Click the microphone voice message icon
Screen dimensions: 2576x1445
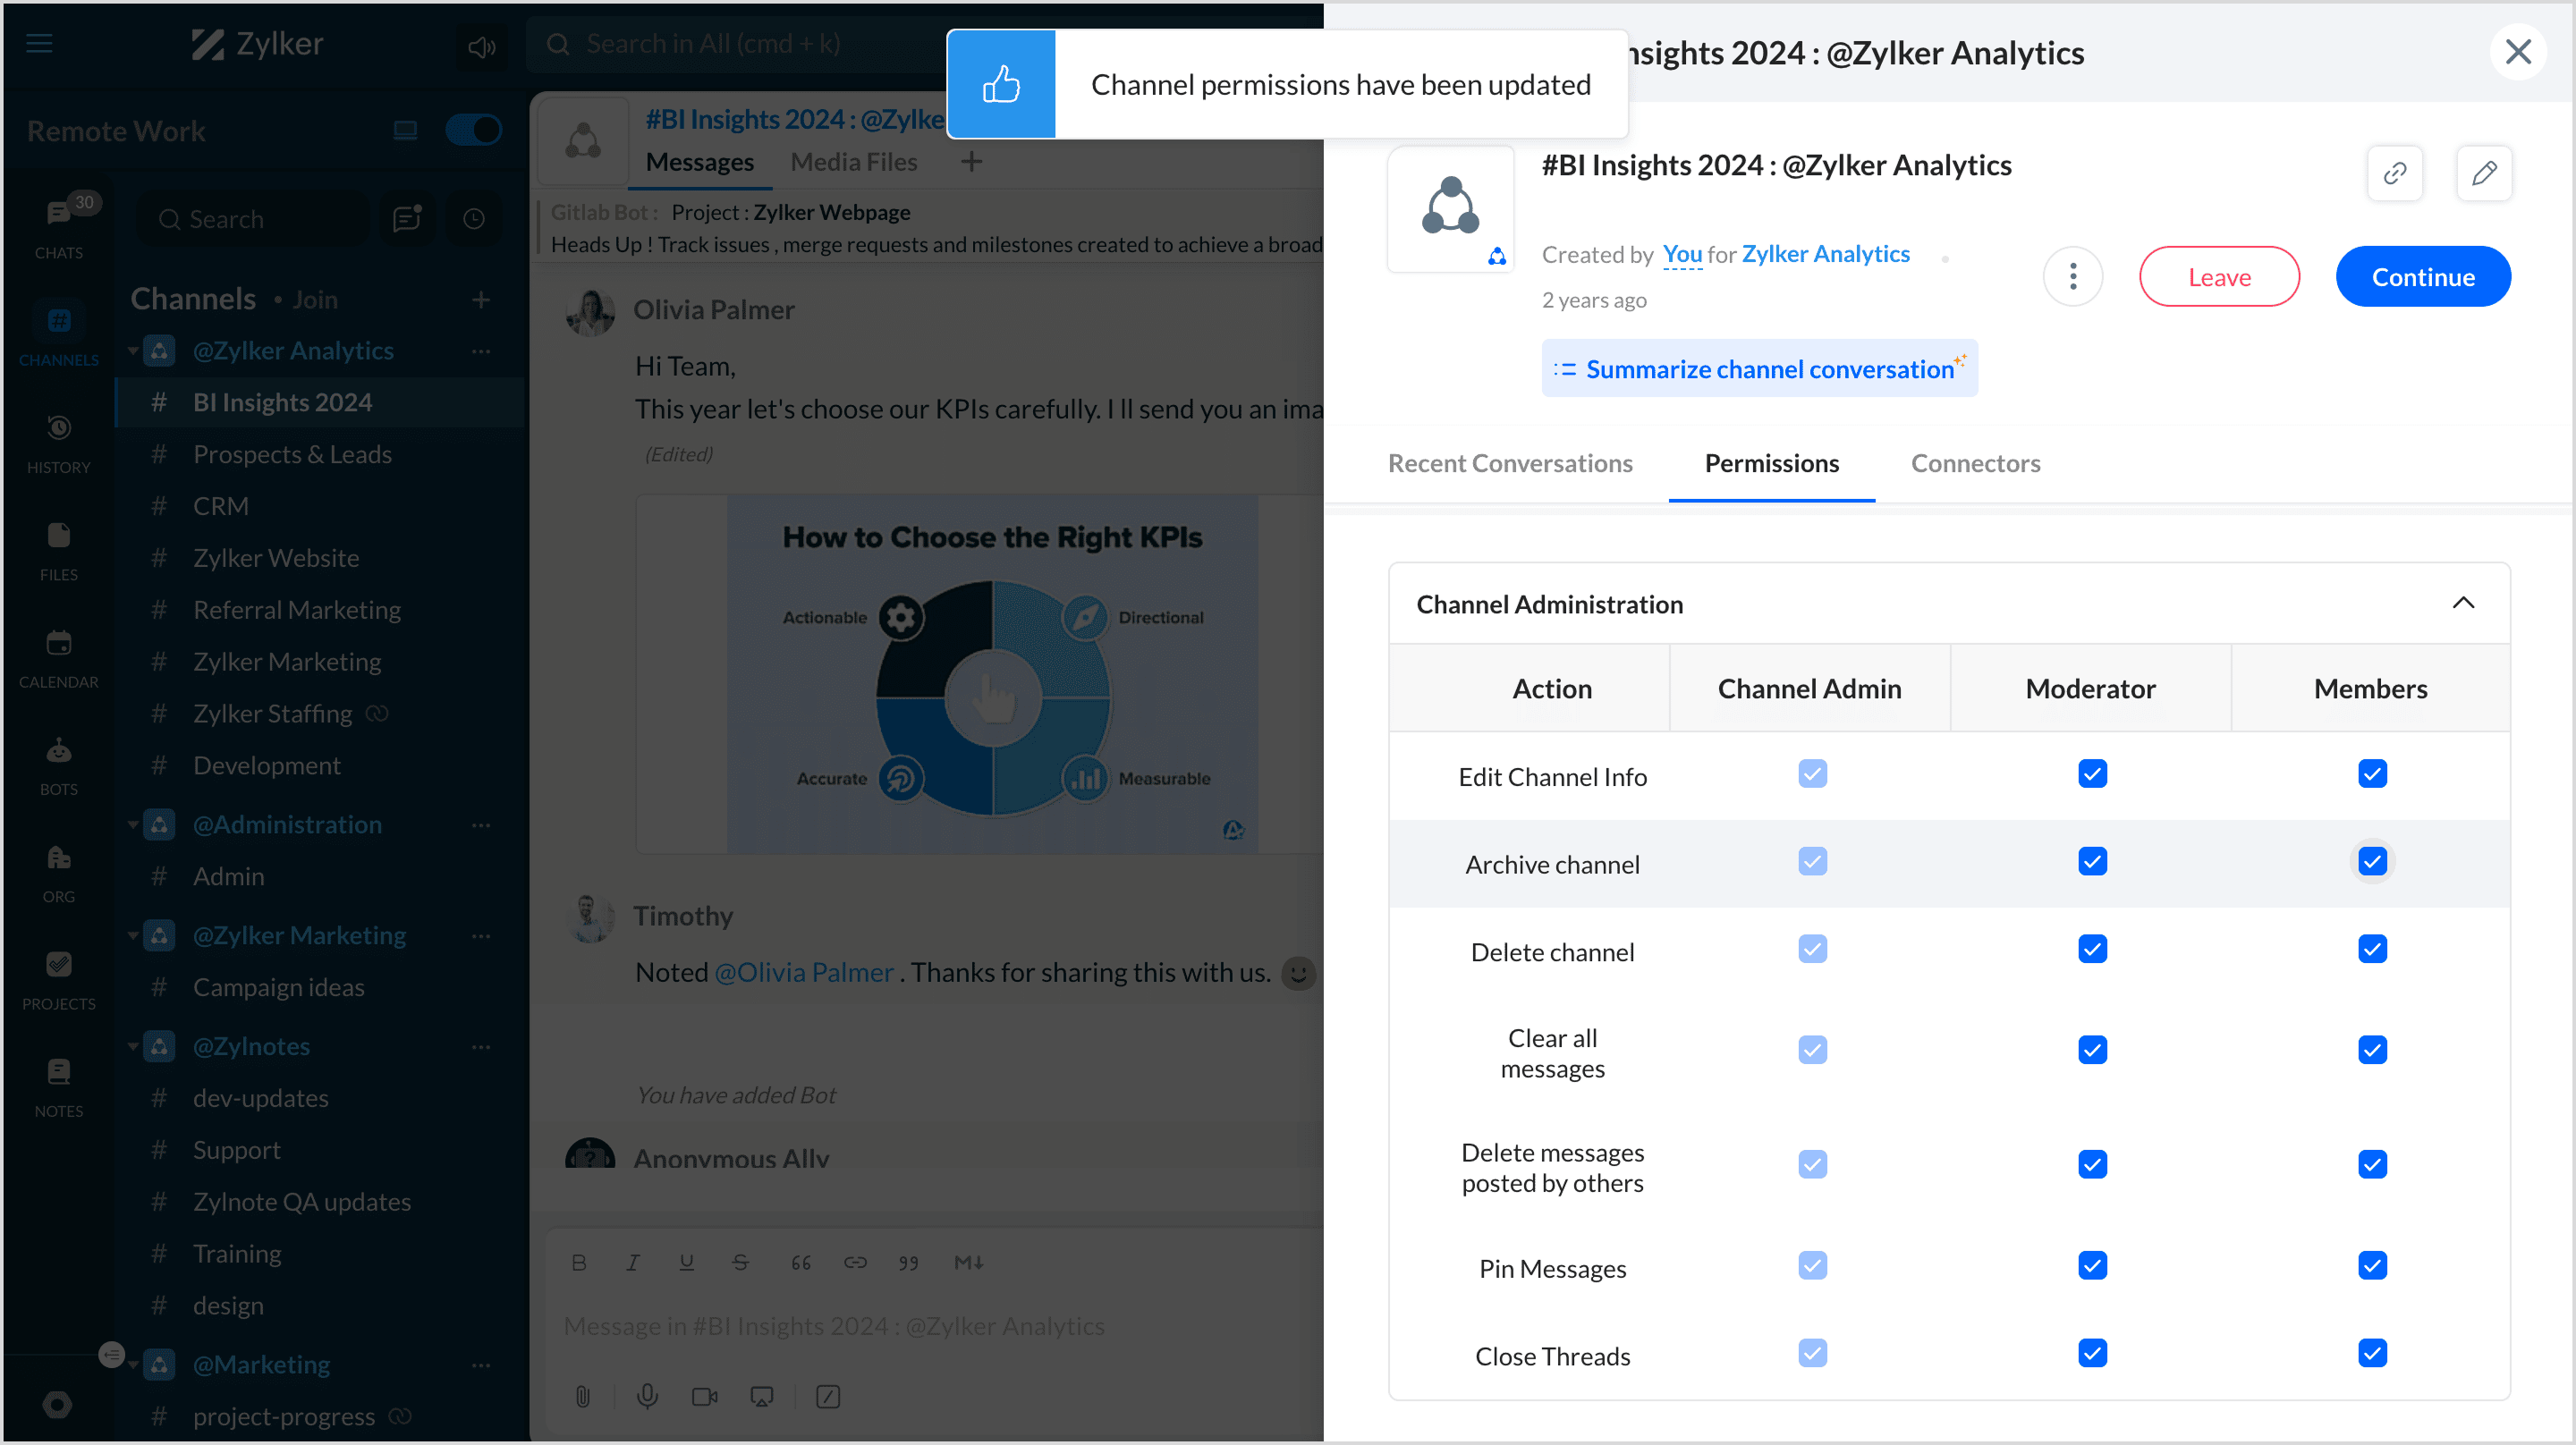pos(647,1396)
